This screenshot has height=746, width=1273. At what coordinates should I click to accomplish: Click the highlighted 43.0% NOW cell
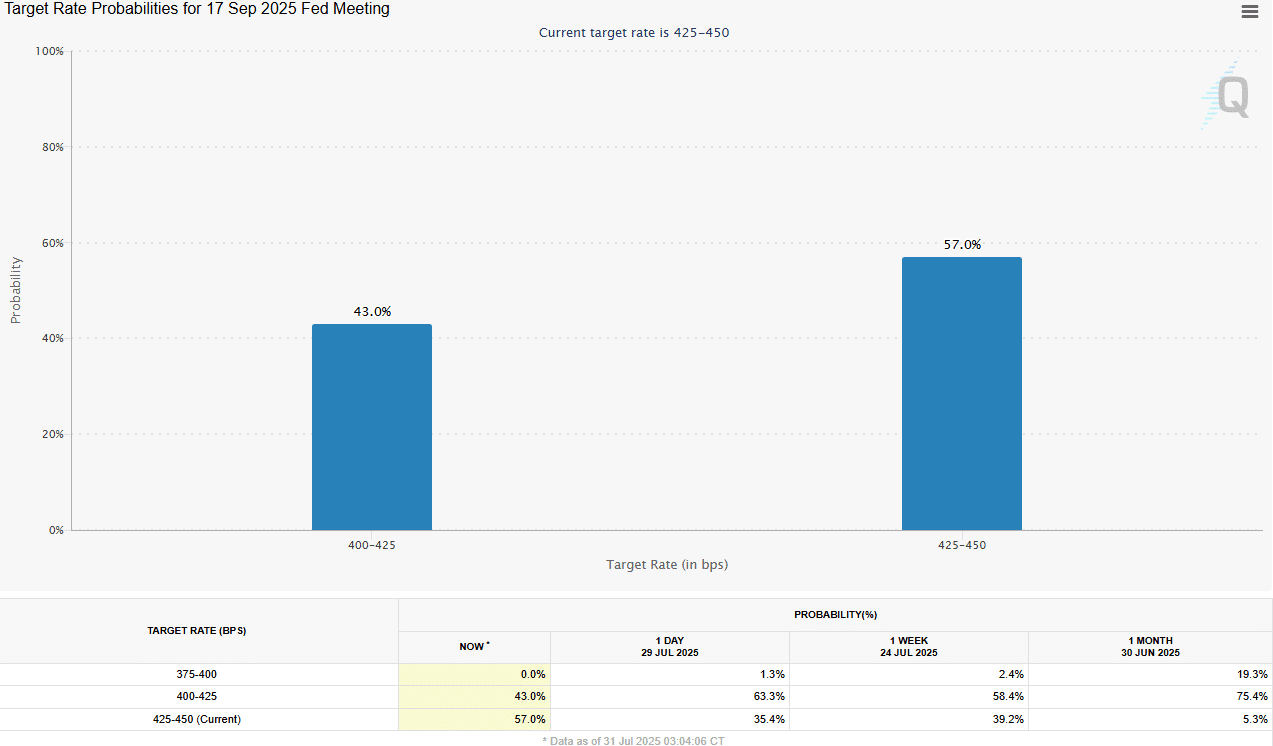click(474, 696)
